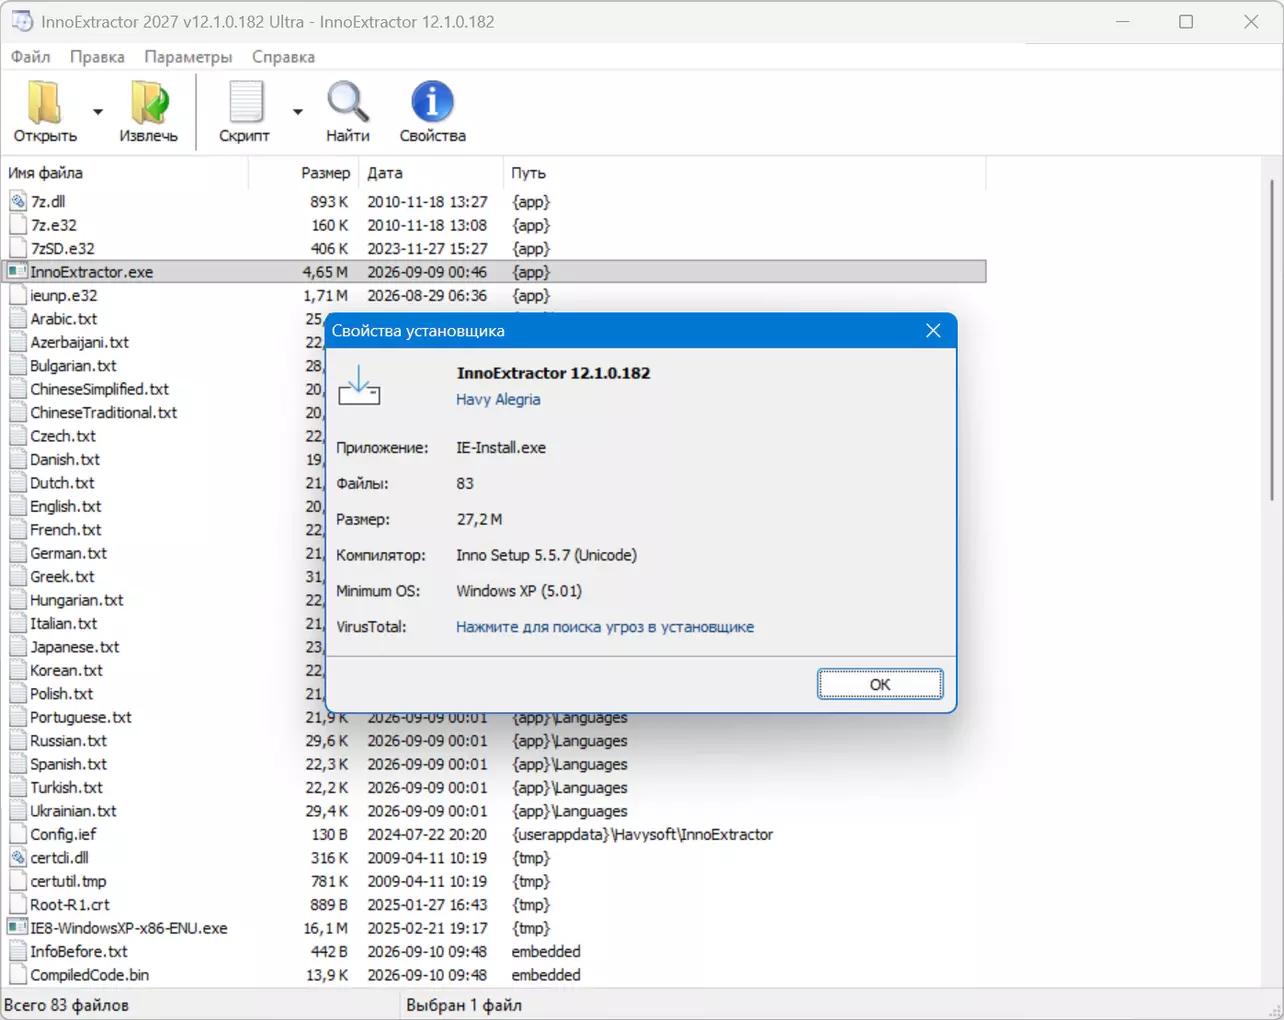Screen dimensions: 1284x1020
Task: Click the VirusTotal threat search link
Action: pos(605,627)
